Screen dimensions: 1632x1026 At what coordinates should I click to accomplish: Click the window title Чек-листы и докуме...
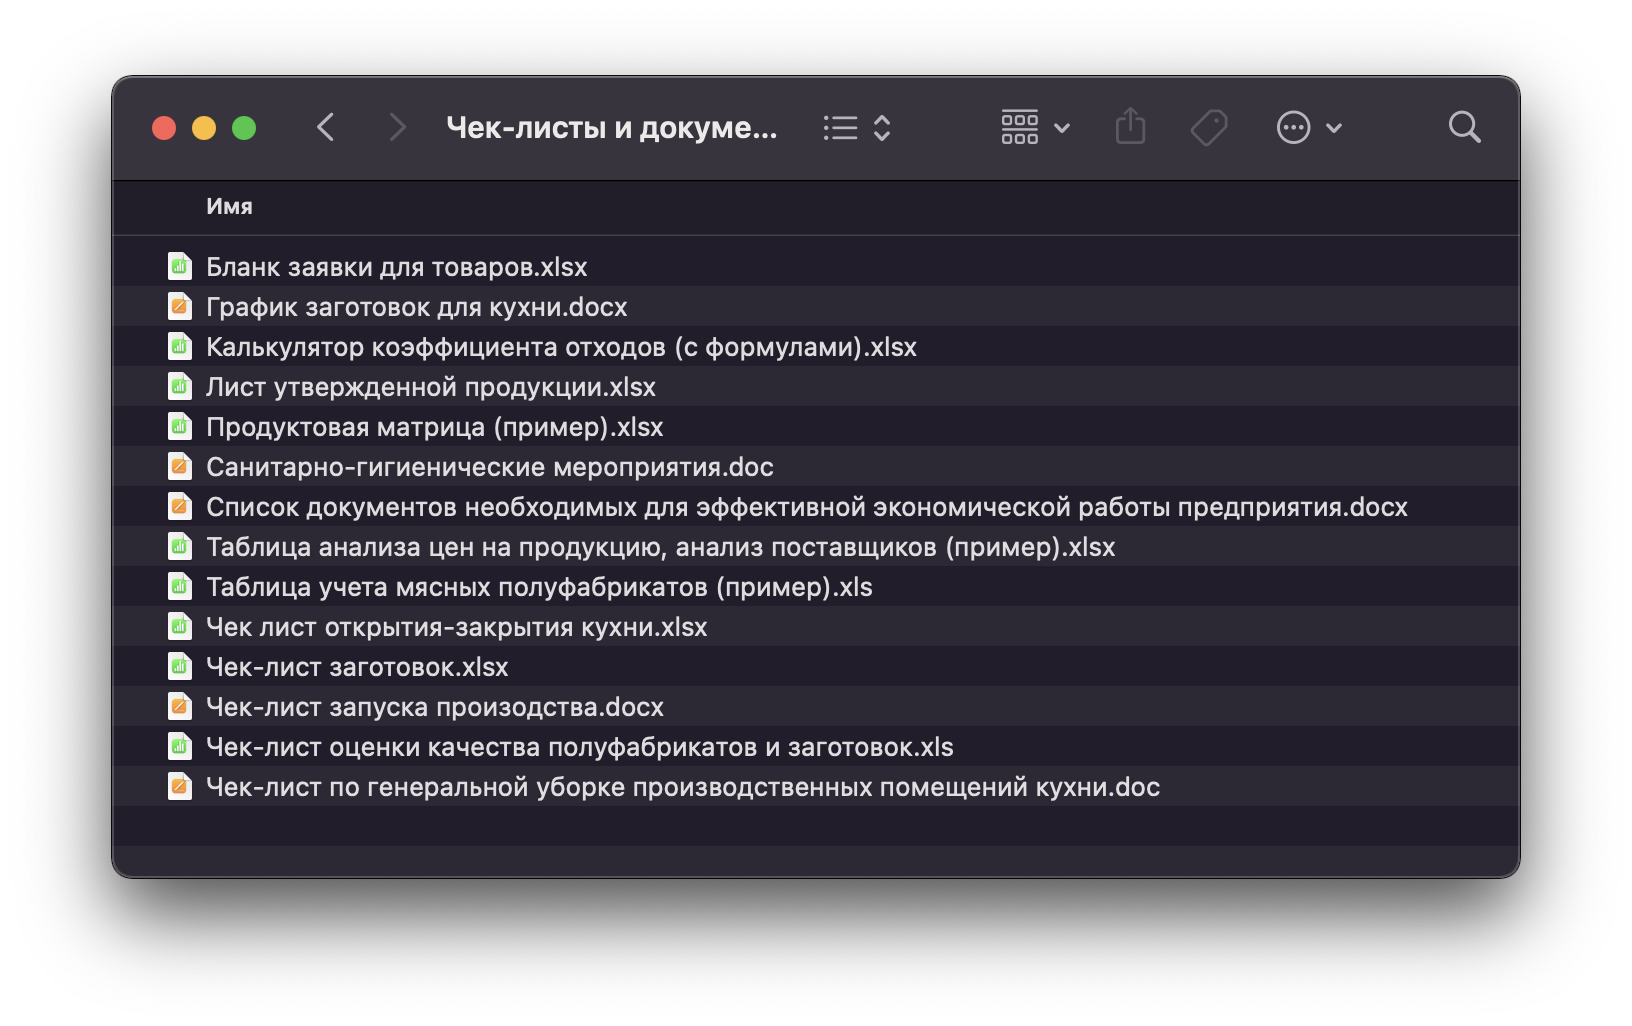click(611, 128)
